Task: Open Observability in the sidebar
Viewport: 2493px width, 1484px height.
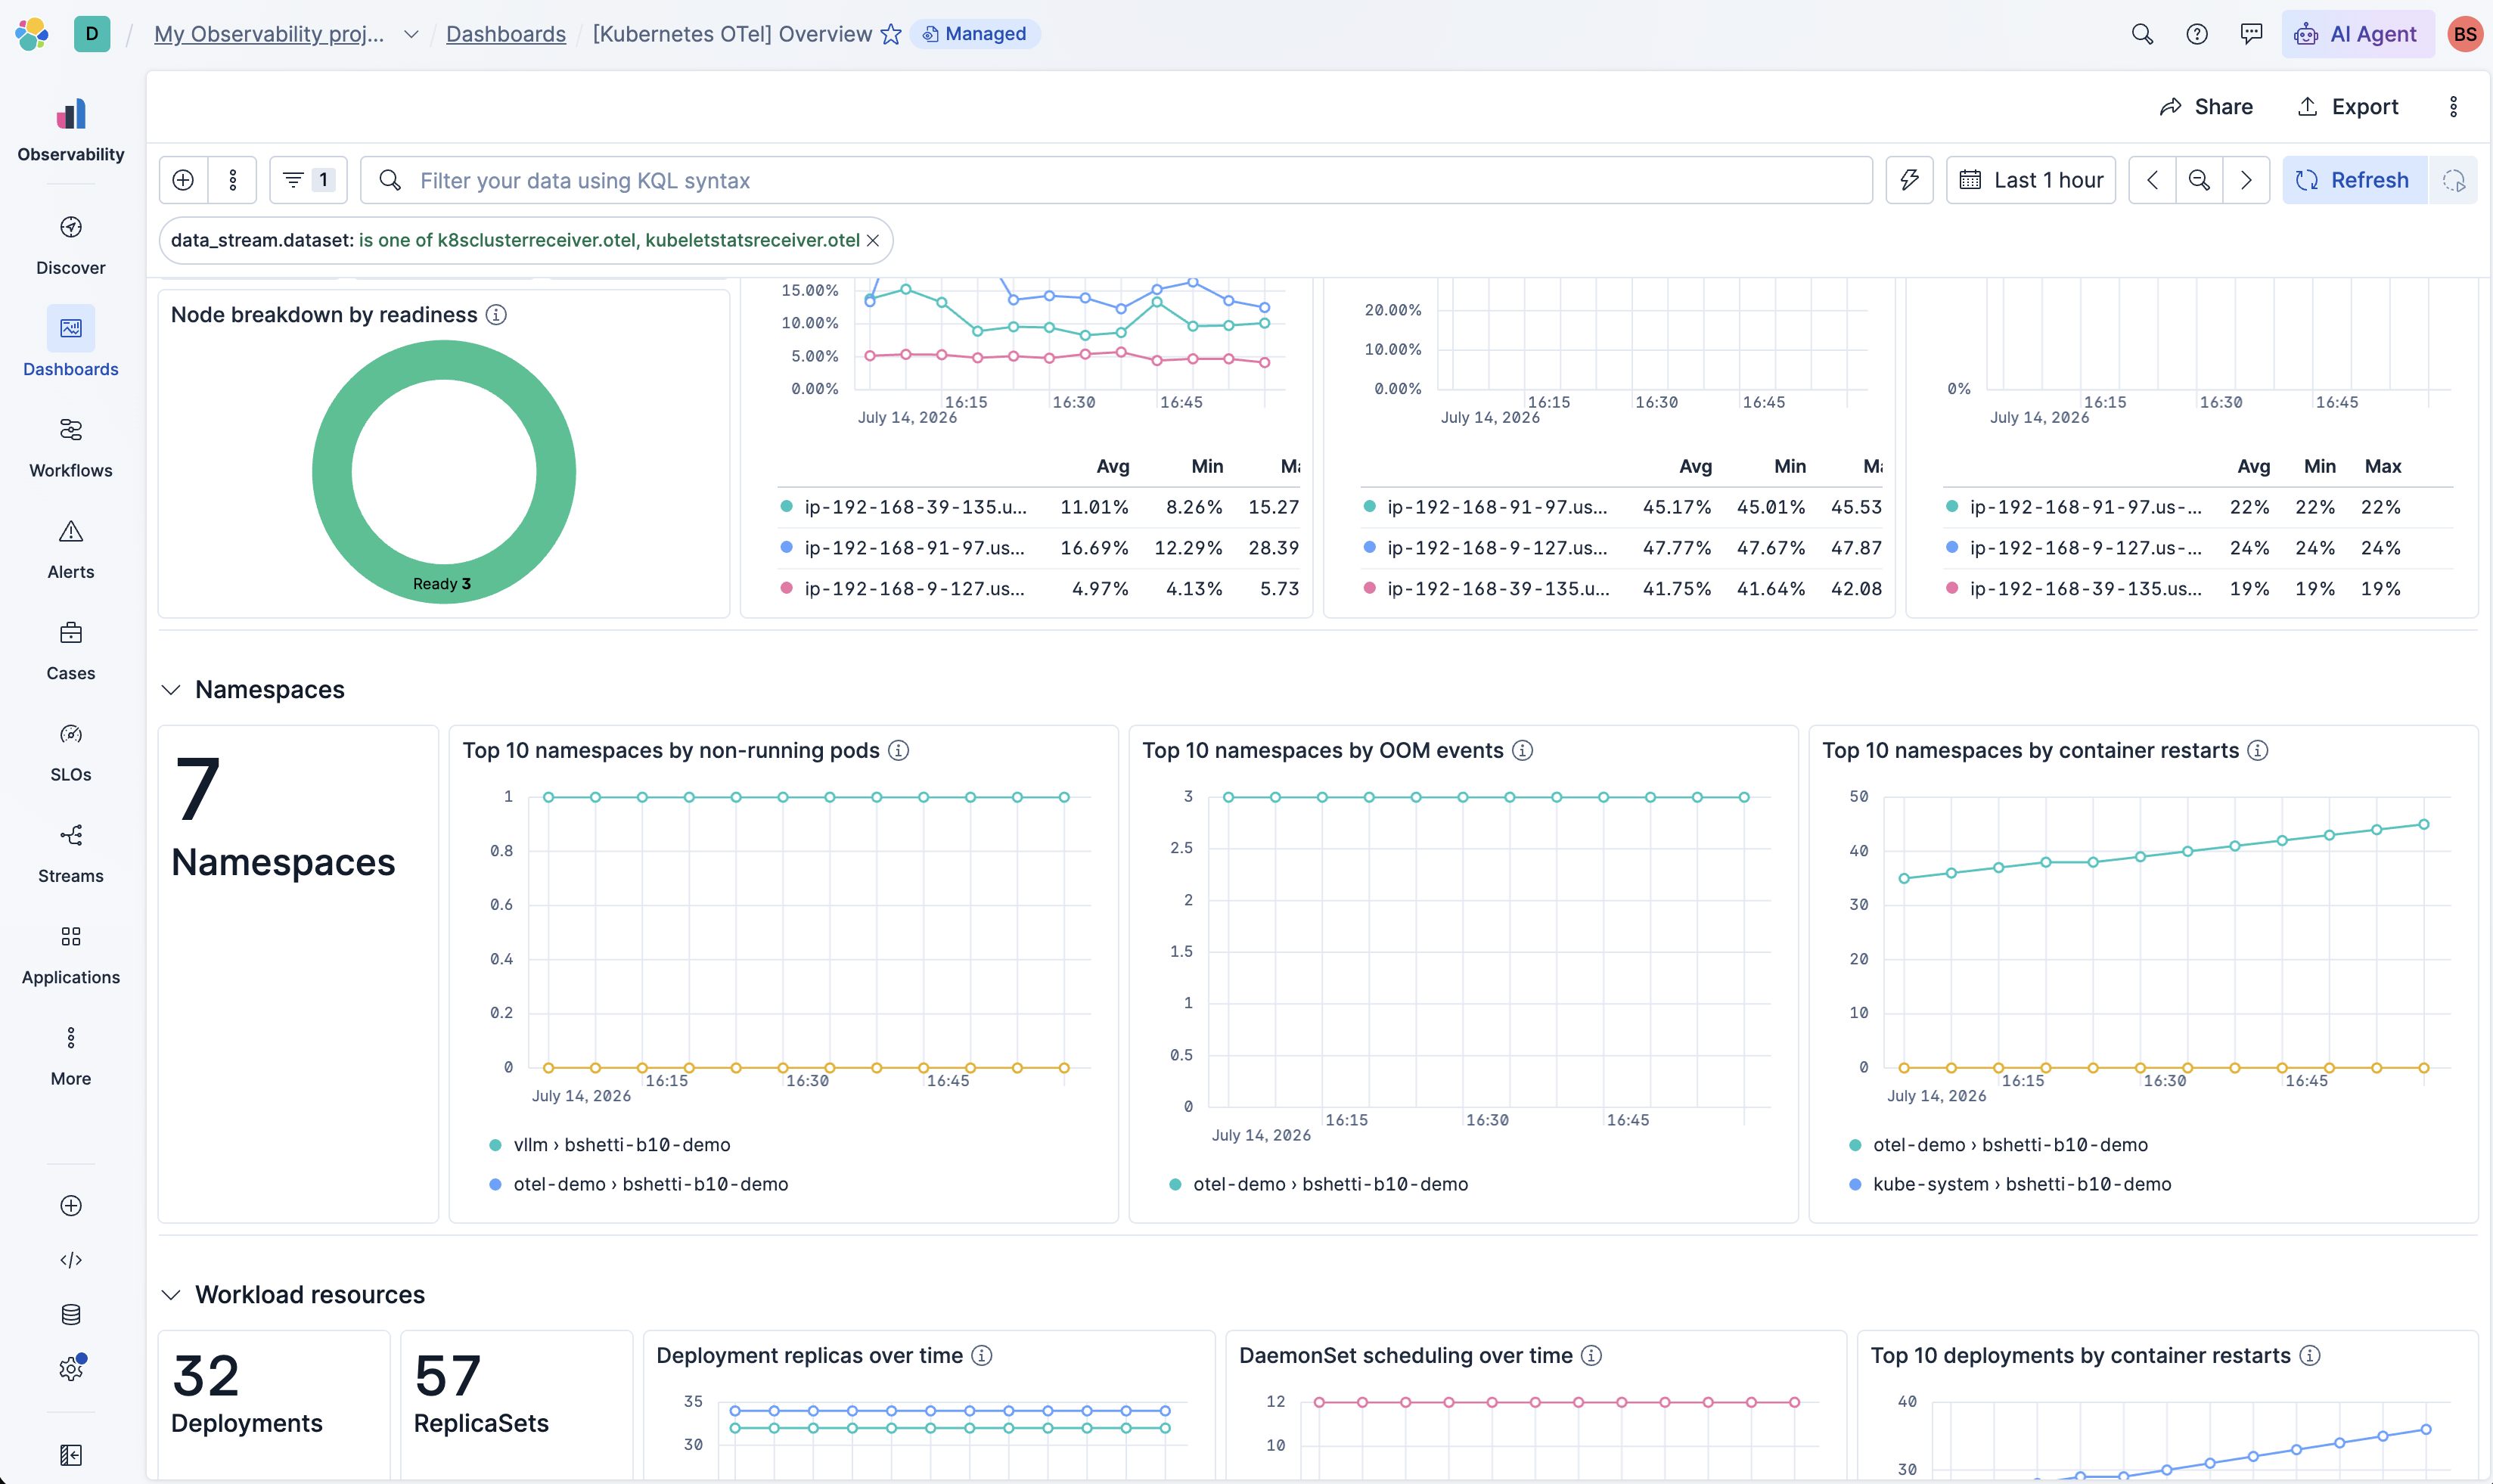Action: (71, 130)
